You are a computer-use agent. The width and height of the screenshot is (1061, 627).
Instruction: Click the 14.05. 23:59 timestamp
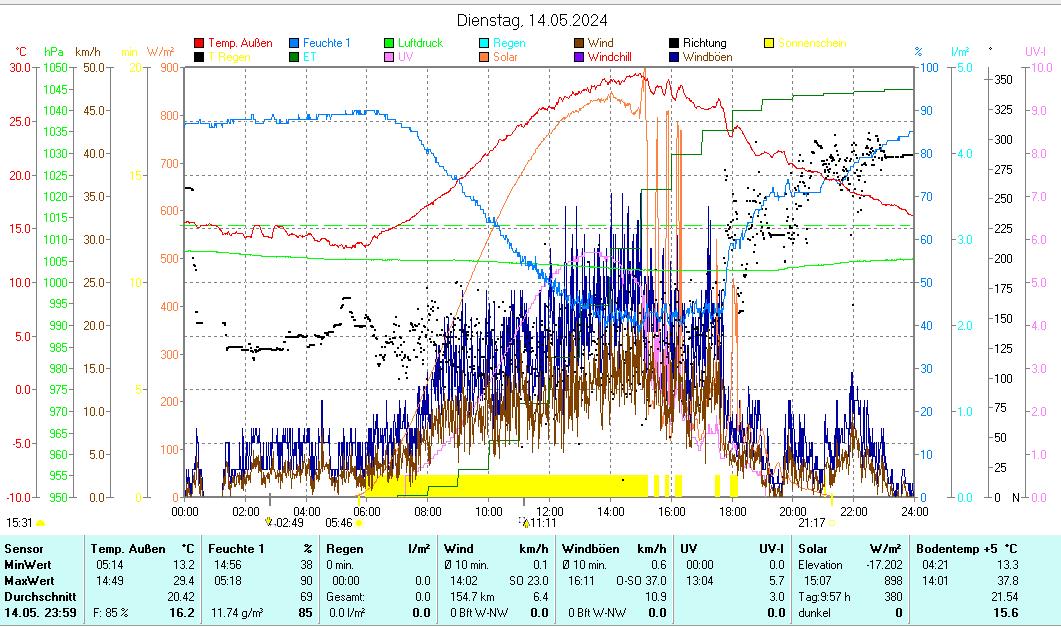[x=40, y=613]
